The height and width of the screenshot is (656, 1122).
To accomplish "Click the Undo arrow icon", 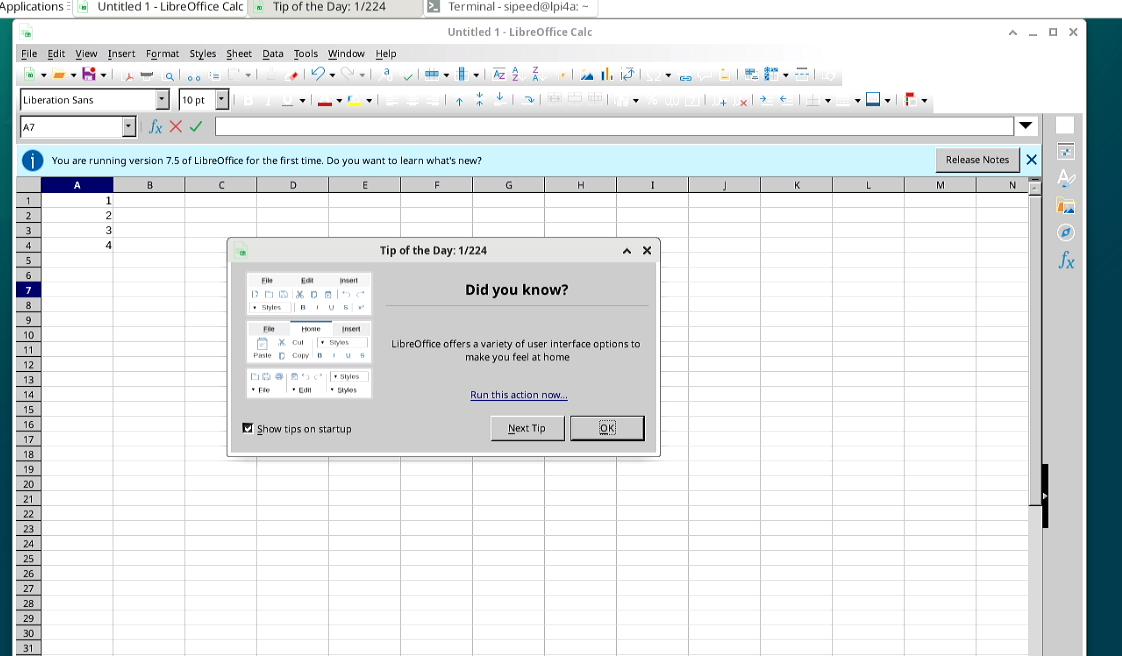I will pyautogui.click(x=318, y=74).
